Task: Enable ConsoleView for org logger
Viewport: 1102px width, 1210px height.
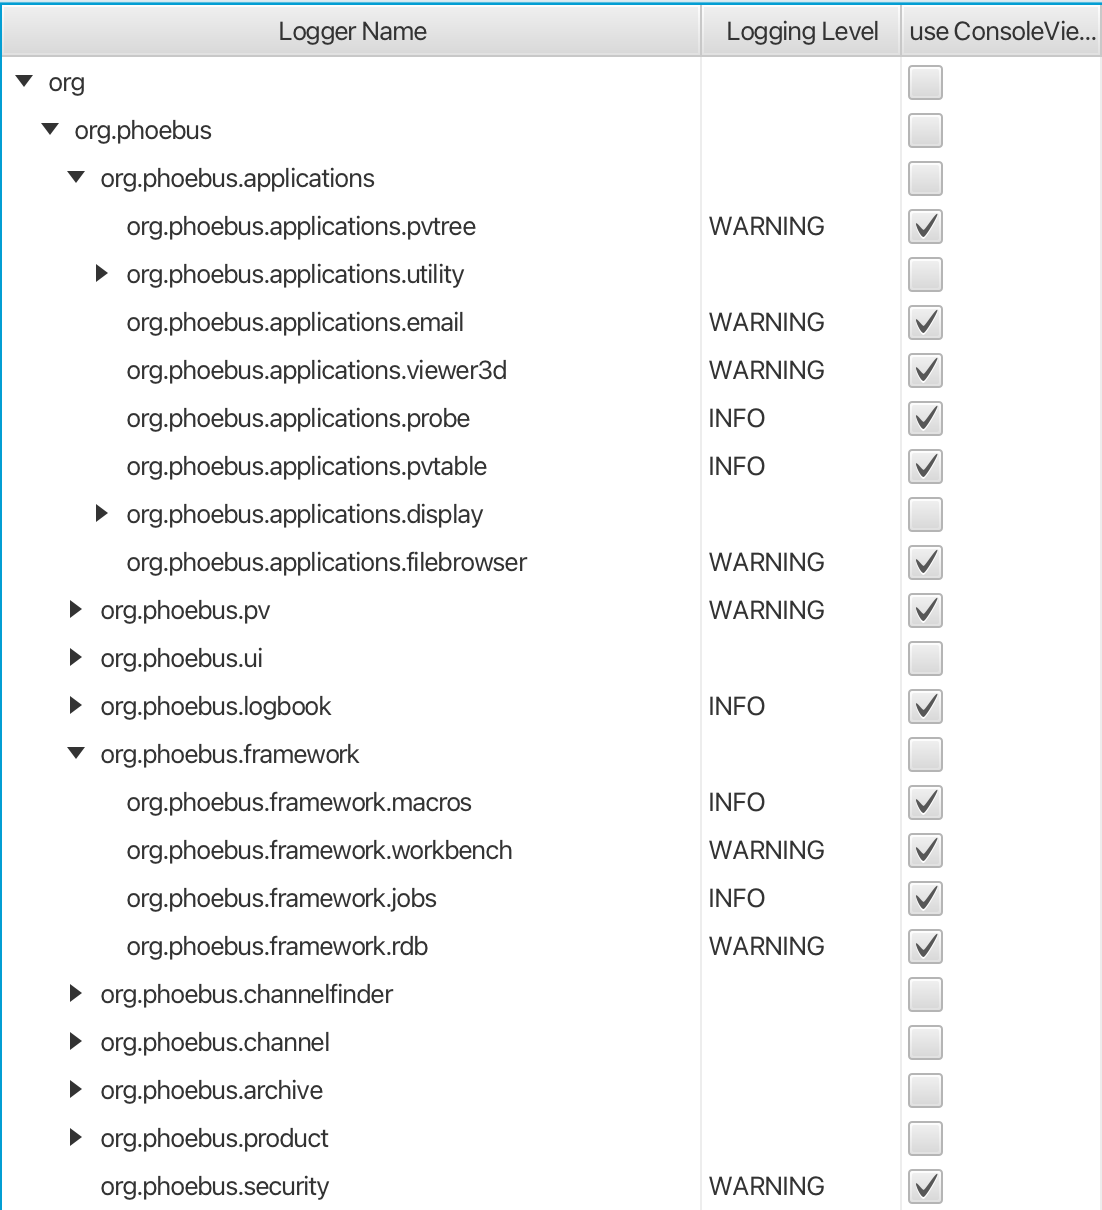Action: pos(924,82)
